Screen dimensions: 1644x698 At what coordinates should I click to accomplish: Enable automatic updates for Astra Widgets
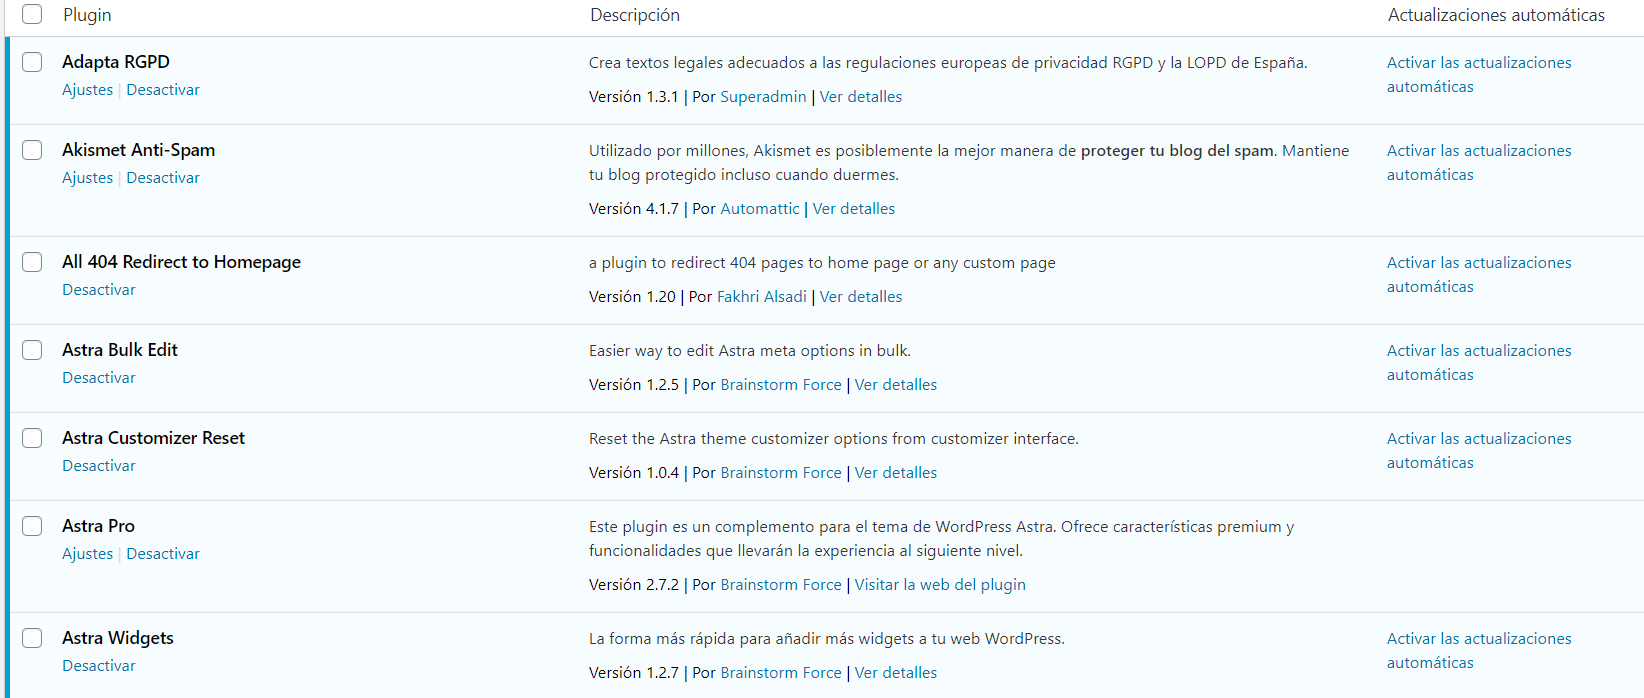pyautogui.click(x=1479, y=651)
